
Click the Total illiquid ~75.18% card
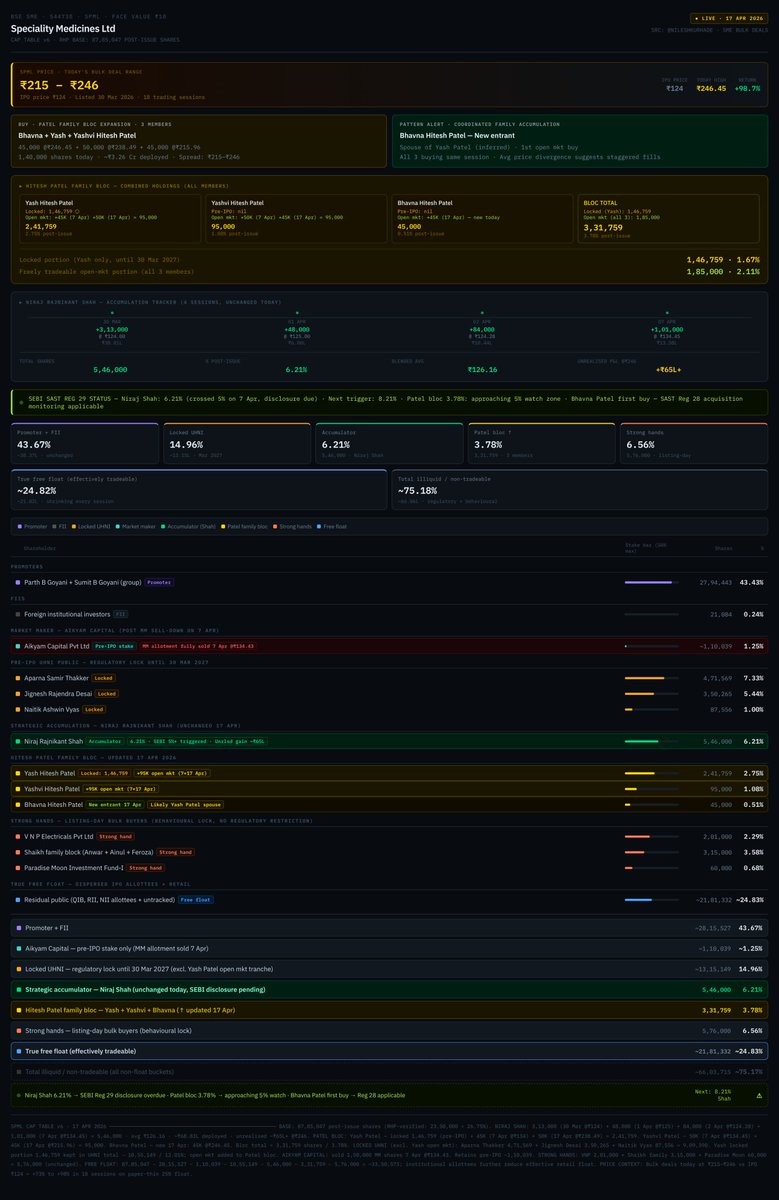coord(579,489)
